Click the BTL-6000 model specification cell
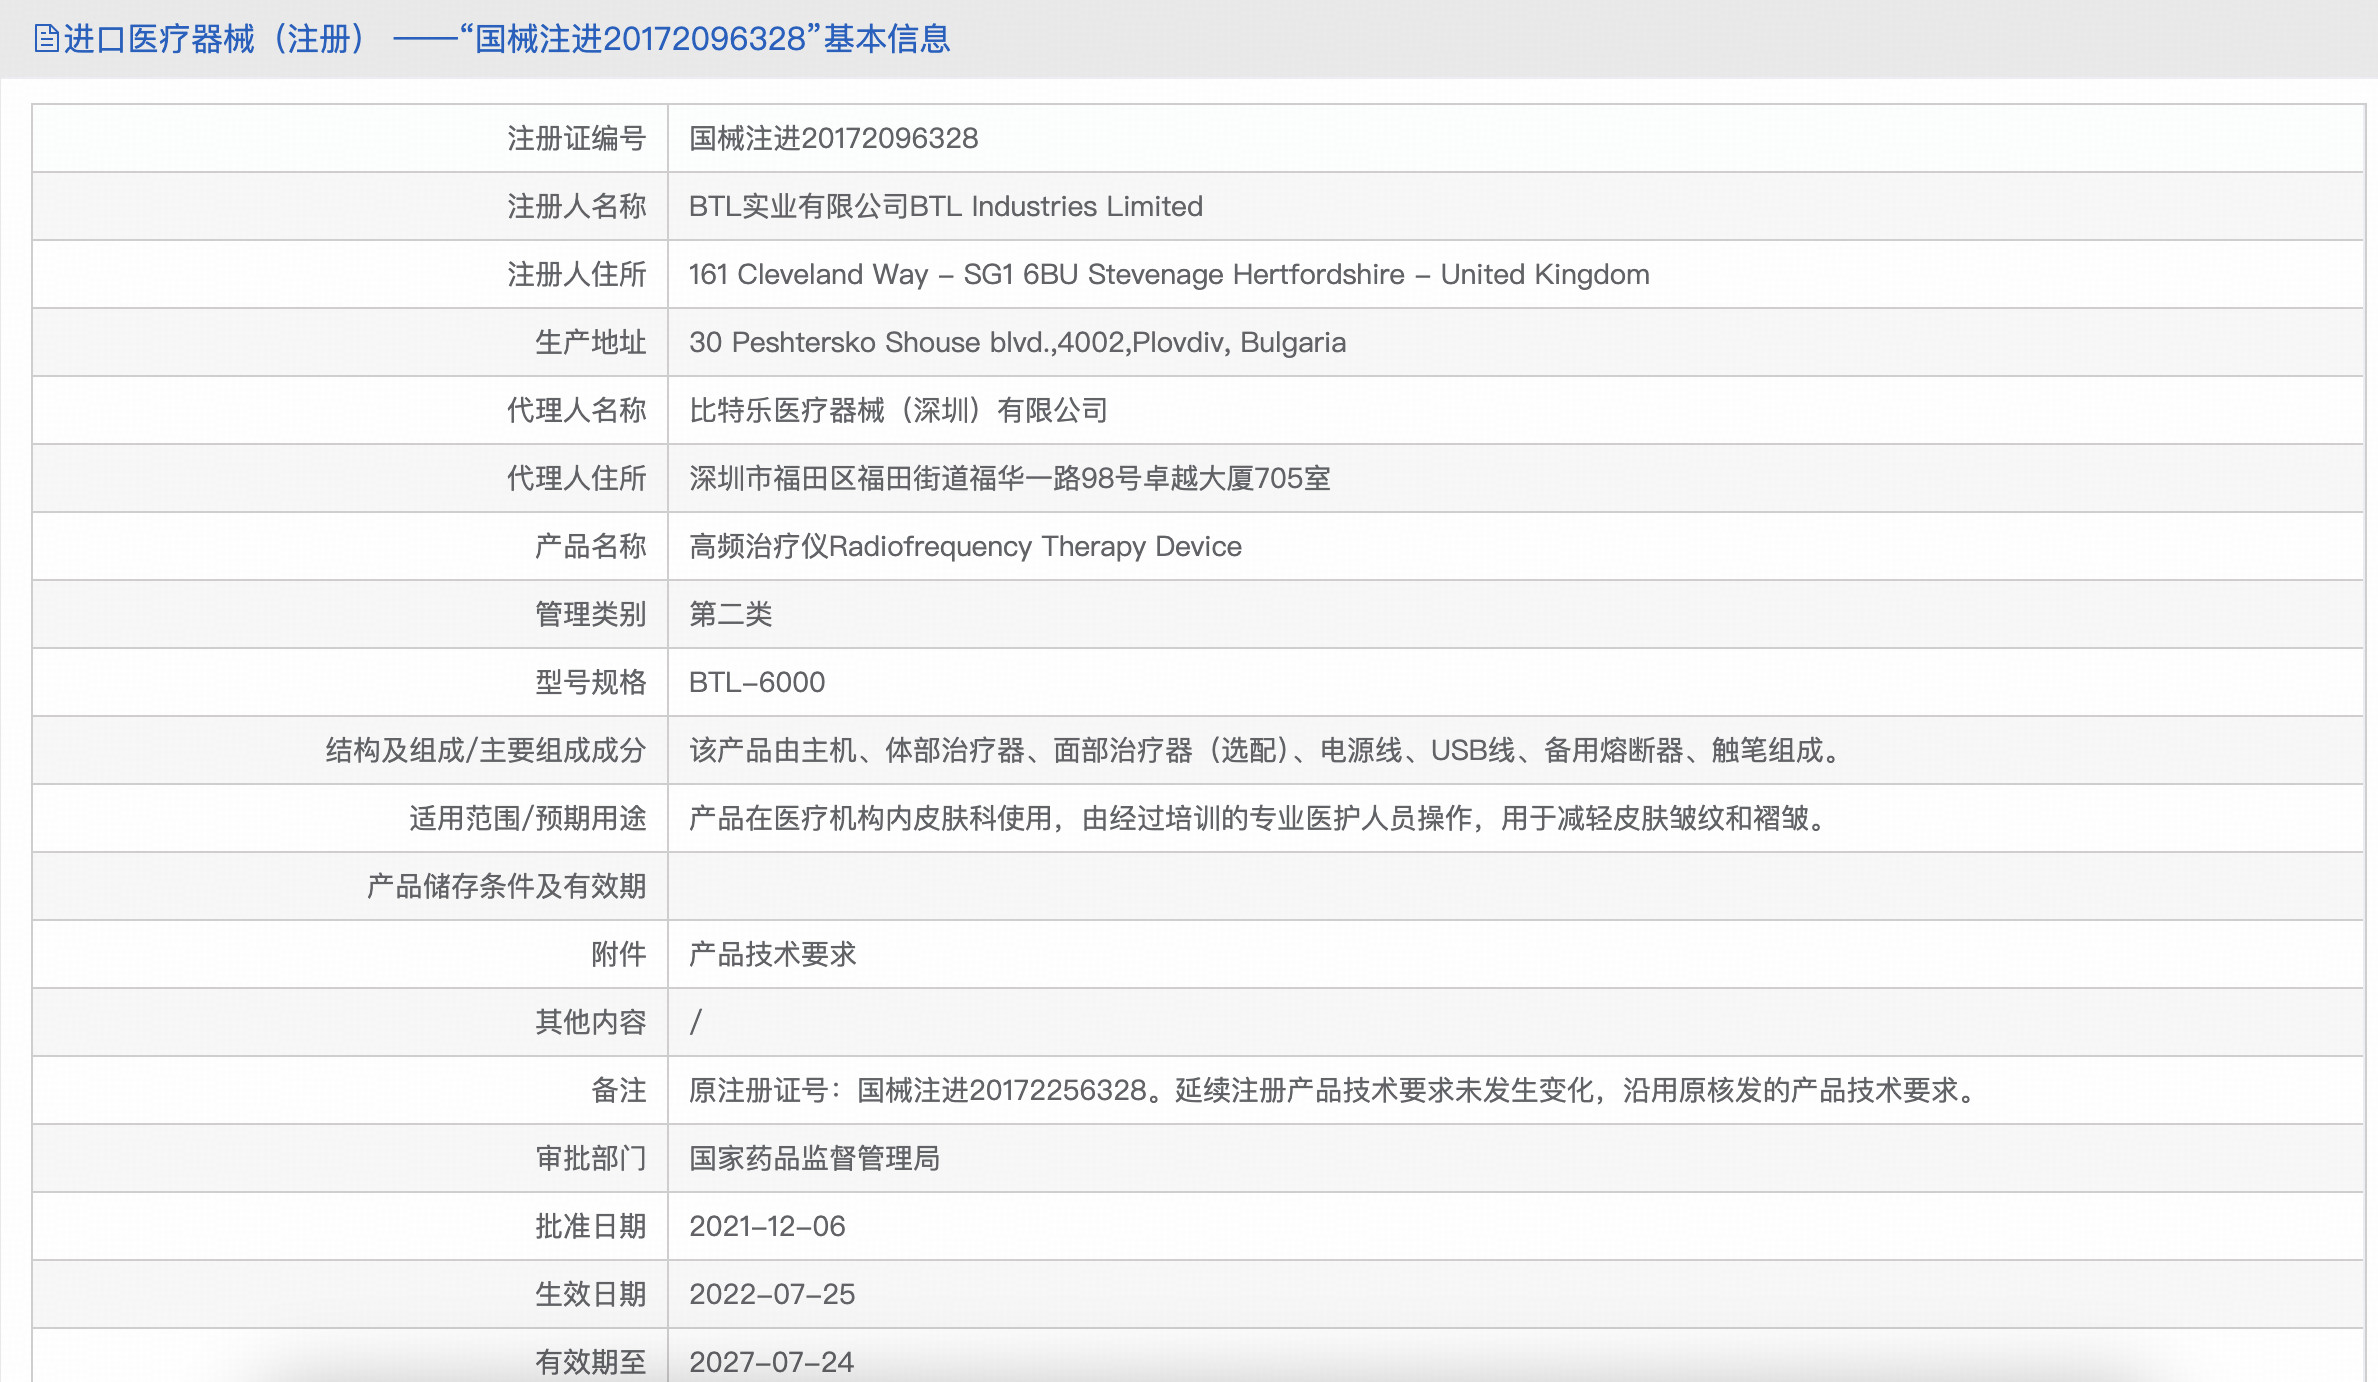The height and width of the screenshot is (1382, 2378). tap(757, 682)
